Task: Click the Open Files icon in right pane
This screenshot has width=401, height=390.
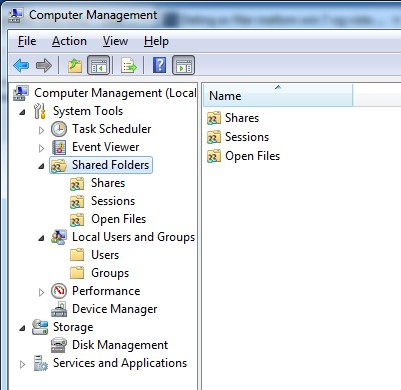Action: pos(214,156)
